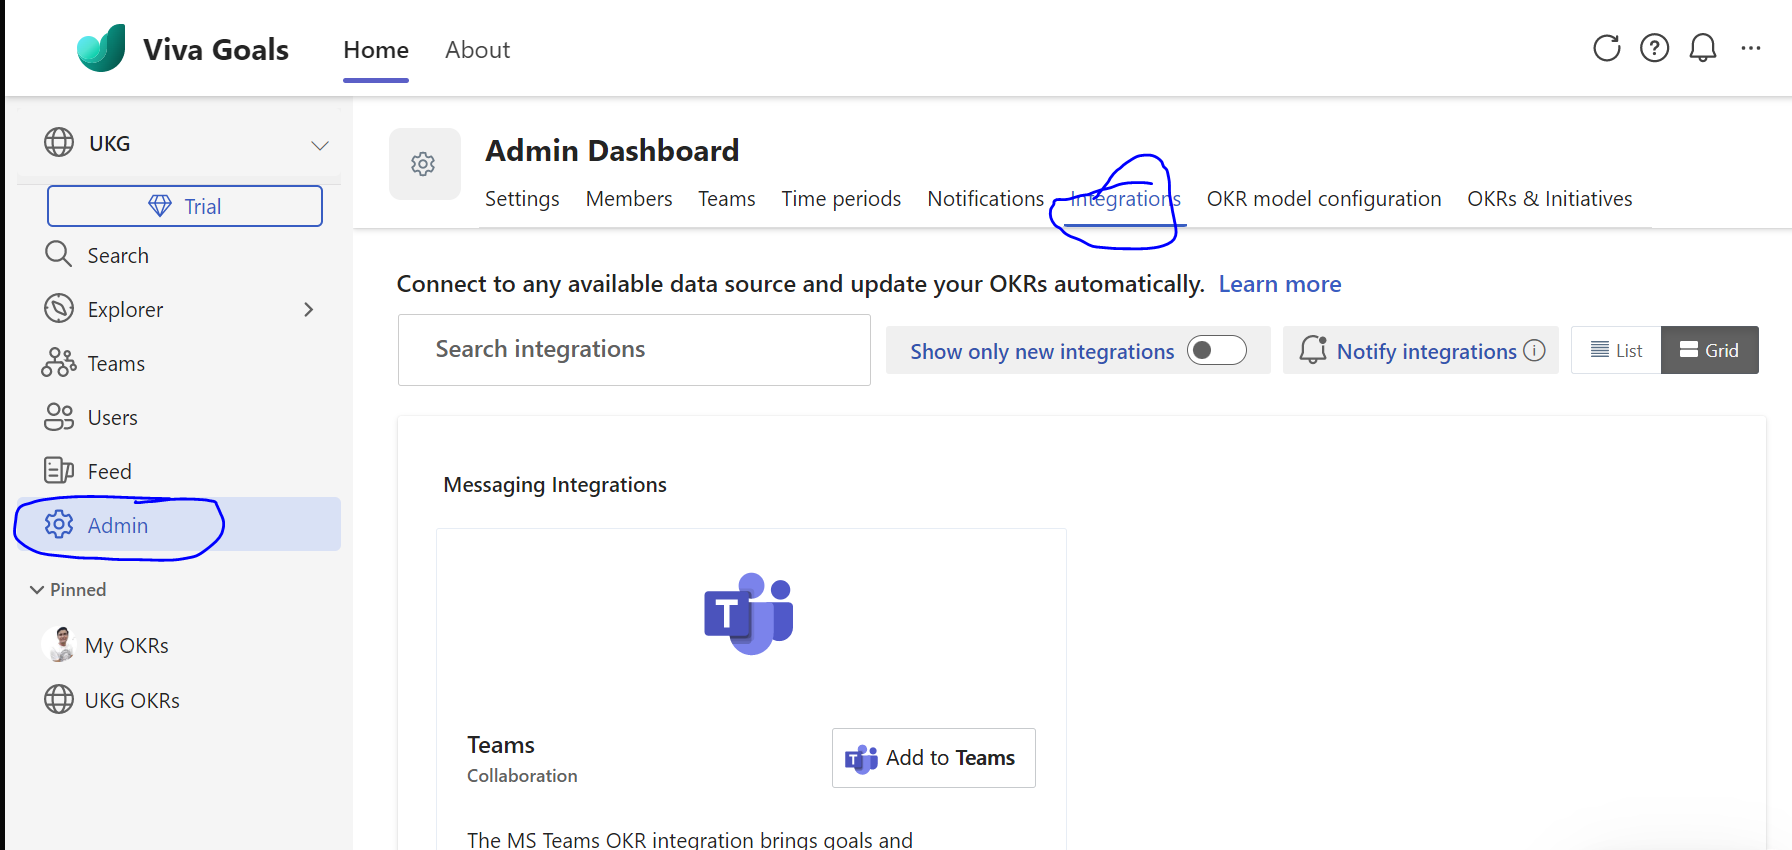Open the Teams tab in Admin Dashboard
1792x850 pixels.
pos(727,199)
